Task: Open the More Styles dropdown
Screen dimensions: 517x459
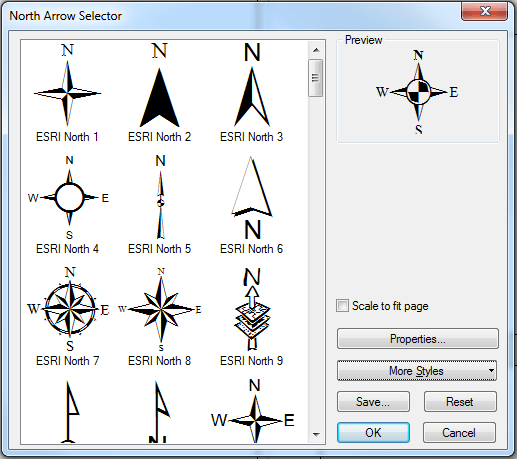Action: [417, 371]
